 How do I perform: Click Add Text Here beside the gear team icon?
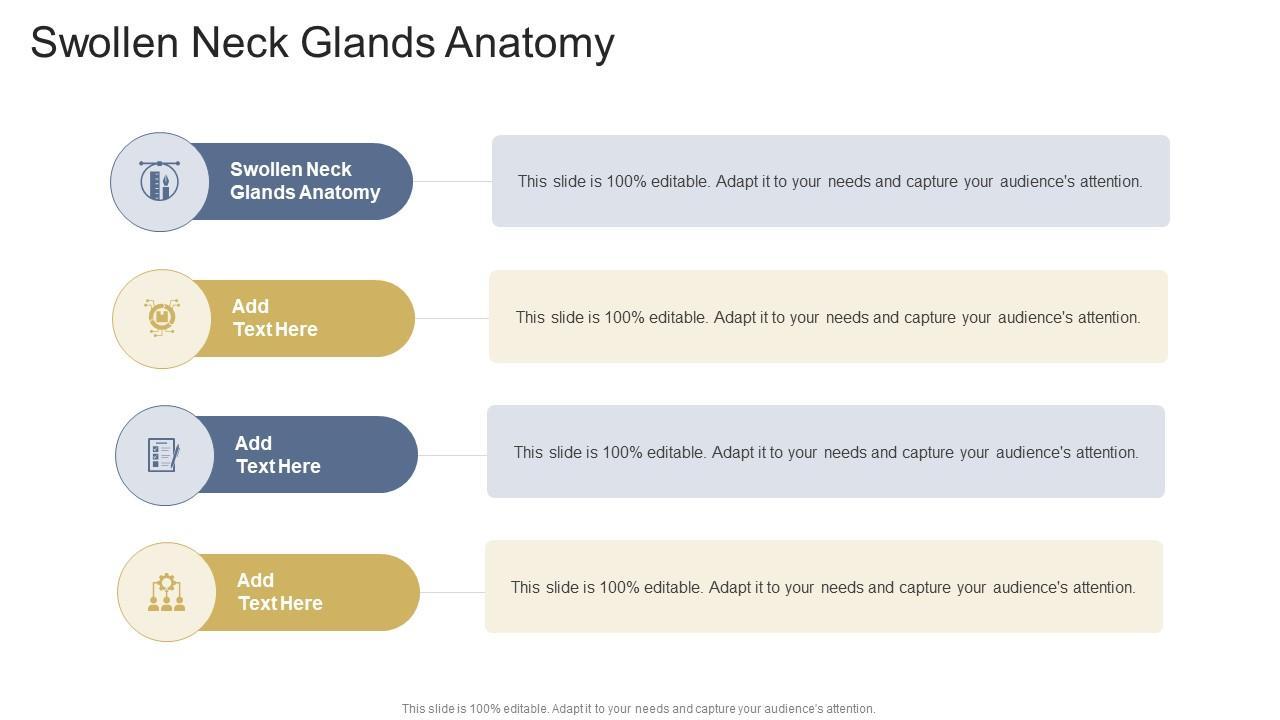coord(280,592)
